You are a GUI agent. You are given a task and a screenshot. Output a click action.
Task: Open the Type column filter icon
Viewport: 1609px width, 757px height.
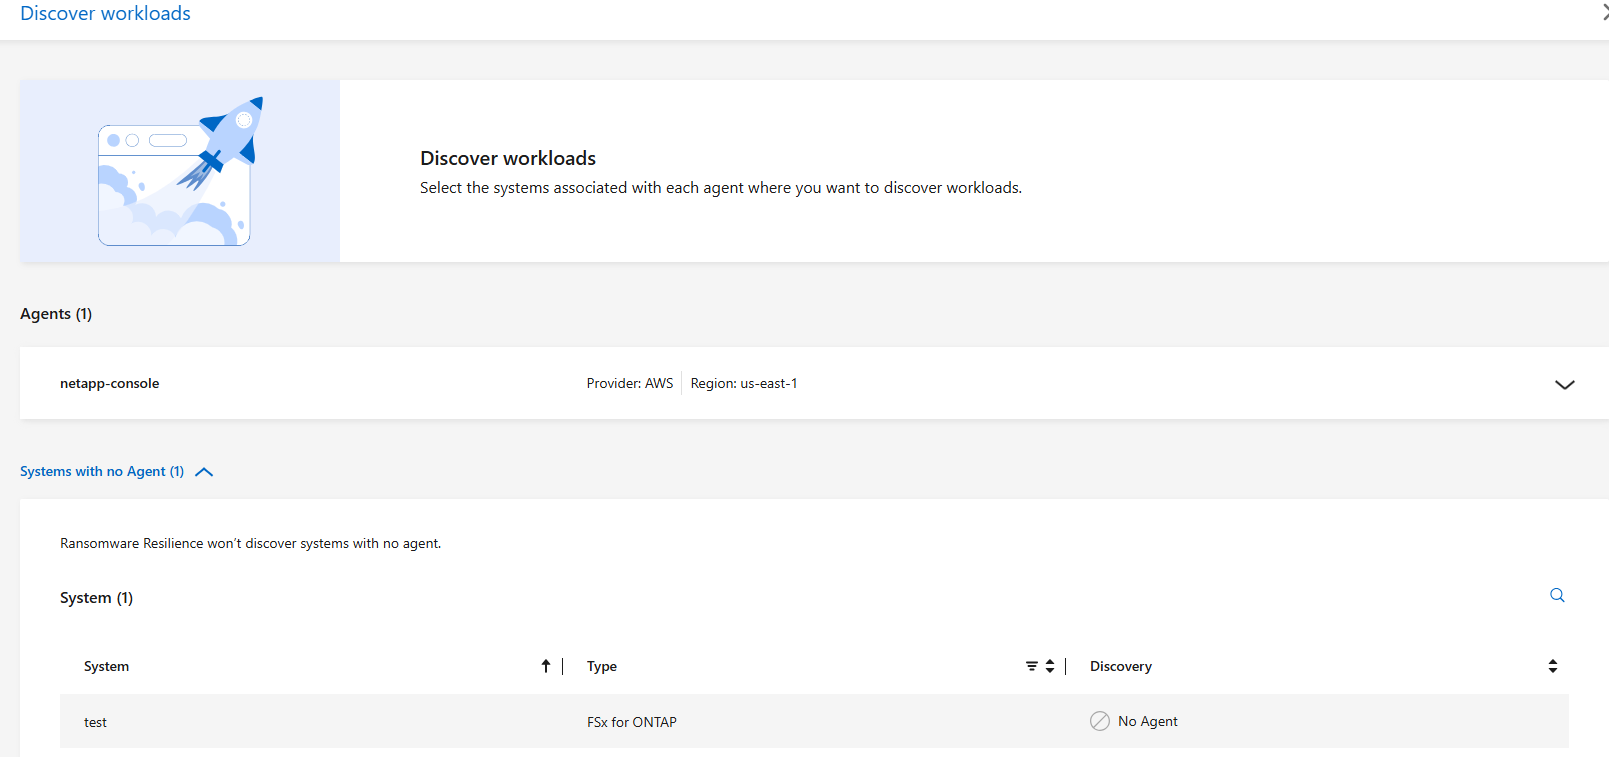point(1032,666)
